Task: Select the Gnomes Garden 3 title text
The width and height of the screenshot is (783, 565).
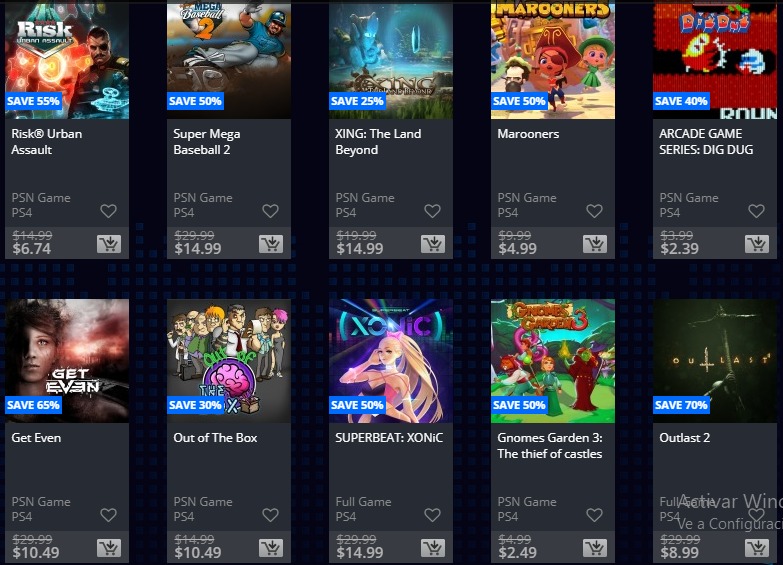Action: [x=550, y=446]
